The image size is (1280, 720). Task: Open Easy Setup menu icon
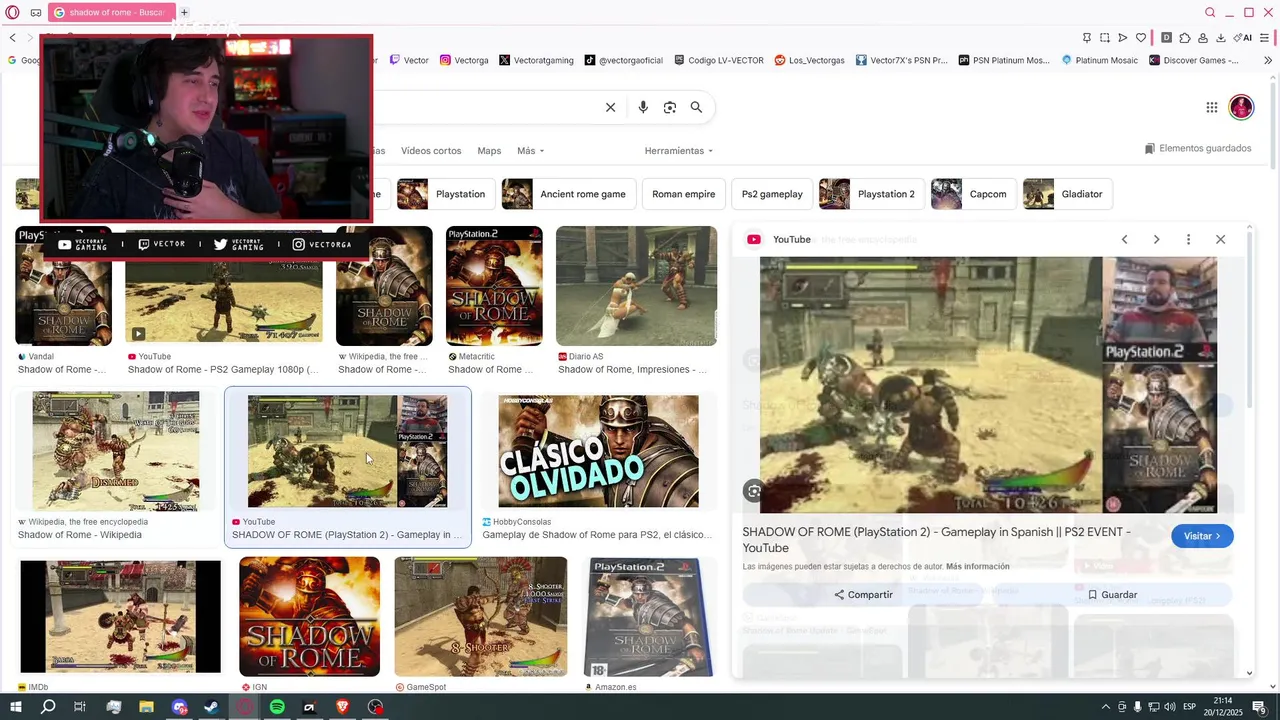click(x=1265, y=38)
